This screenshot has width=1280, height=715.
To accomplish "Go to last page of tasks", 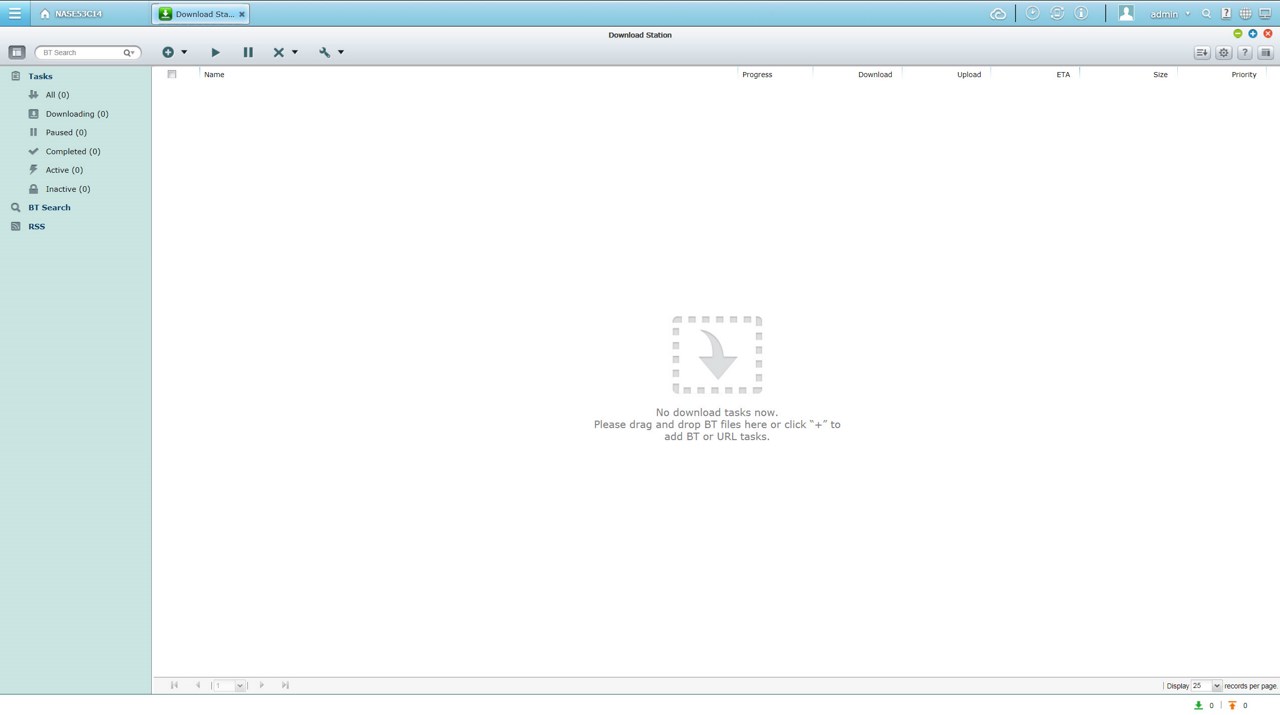I will tap(285, 685).
